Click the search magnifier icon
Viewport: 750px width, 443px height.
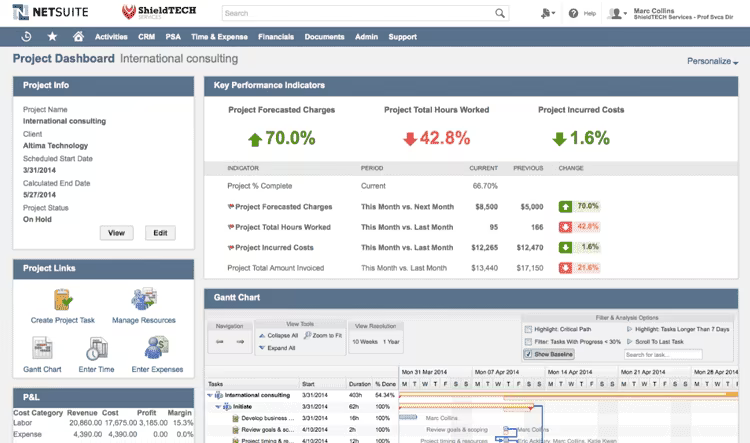(x=500, y=13)
